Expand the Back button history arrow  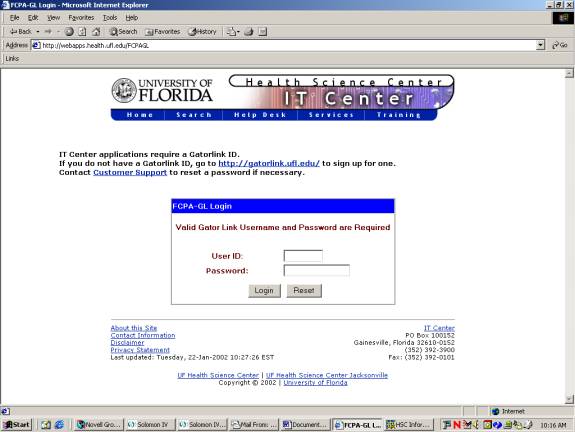(x=38, y=32)
